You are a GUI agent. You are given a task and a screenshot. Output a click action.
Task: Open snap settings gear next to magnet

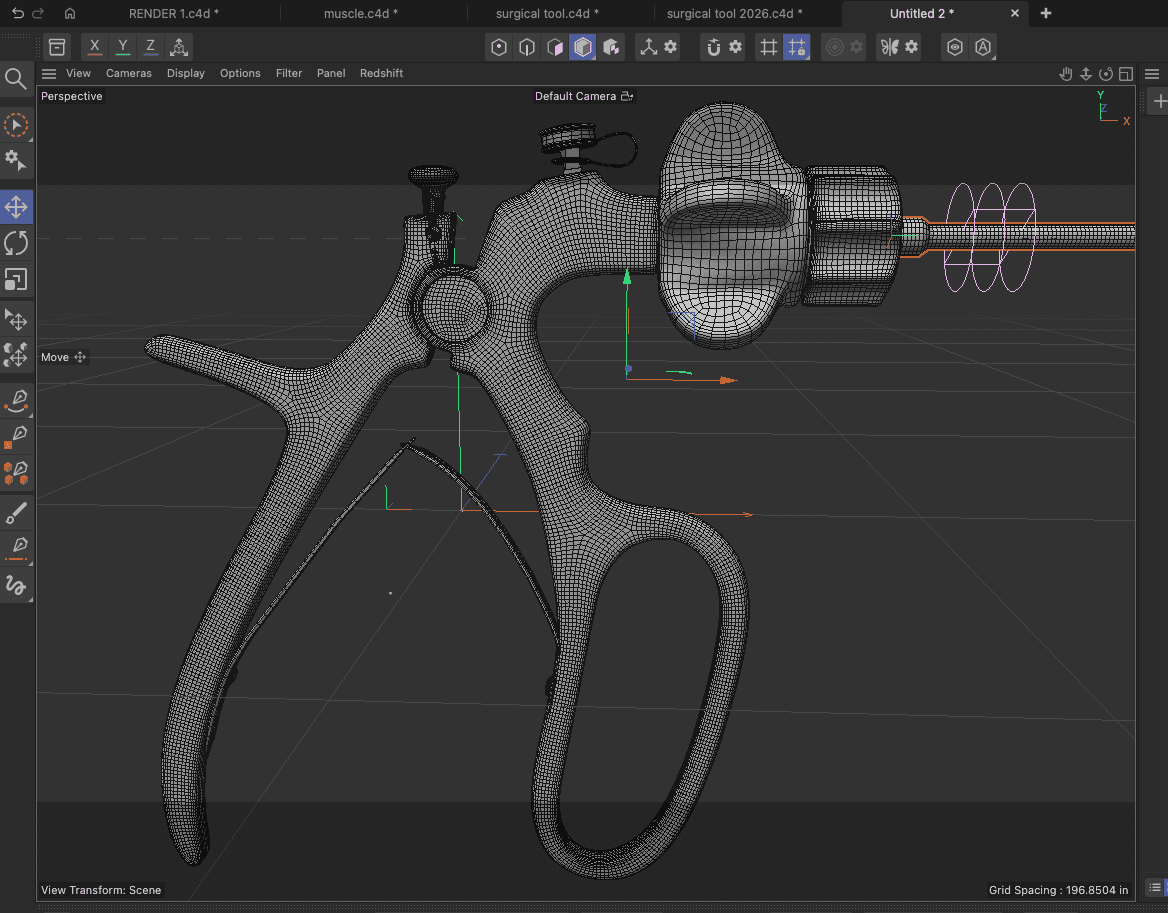coord(735,47)
